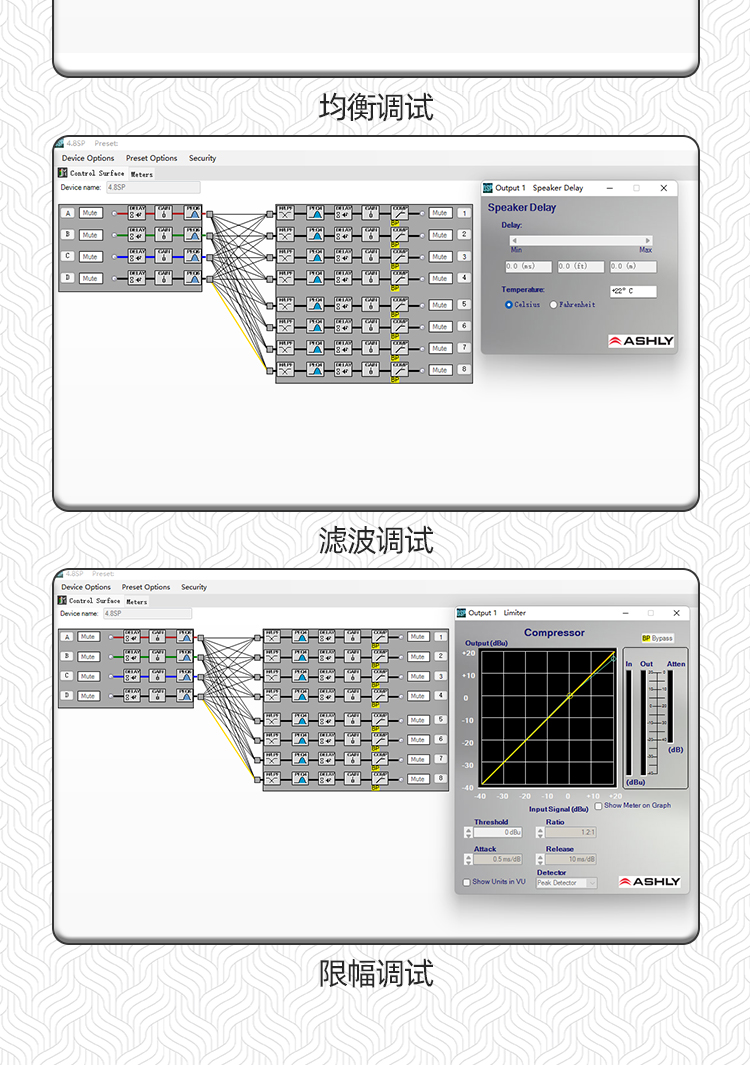The width and height of the screenshot is (750, 1065).
Task: Click the Threshold 0 dBu field
Action: pos(498,833)
